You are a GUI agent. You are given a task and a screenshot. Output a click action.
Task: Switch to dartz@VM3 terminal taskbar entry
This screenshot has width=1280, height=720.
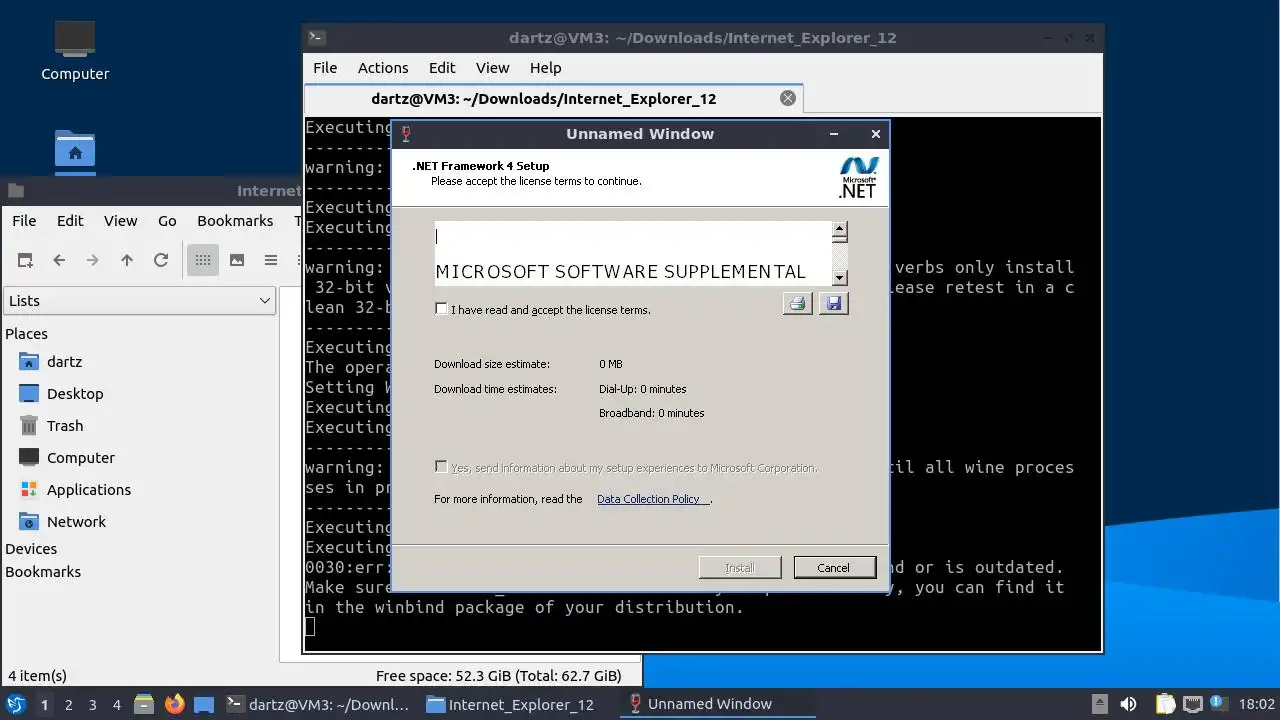point(318,704)
